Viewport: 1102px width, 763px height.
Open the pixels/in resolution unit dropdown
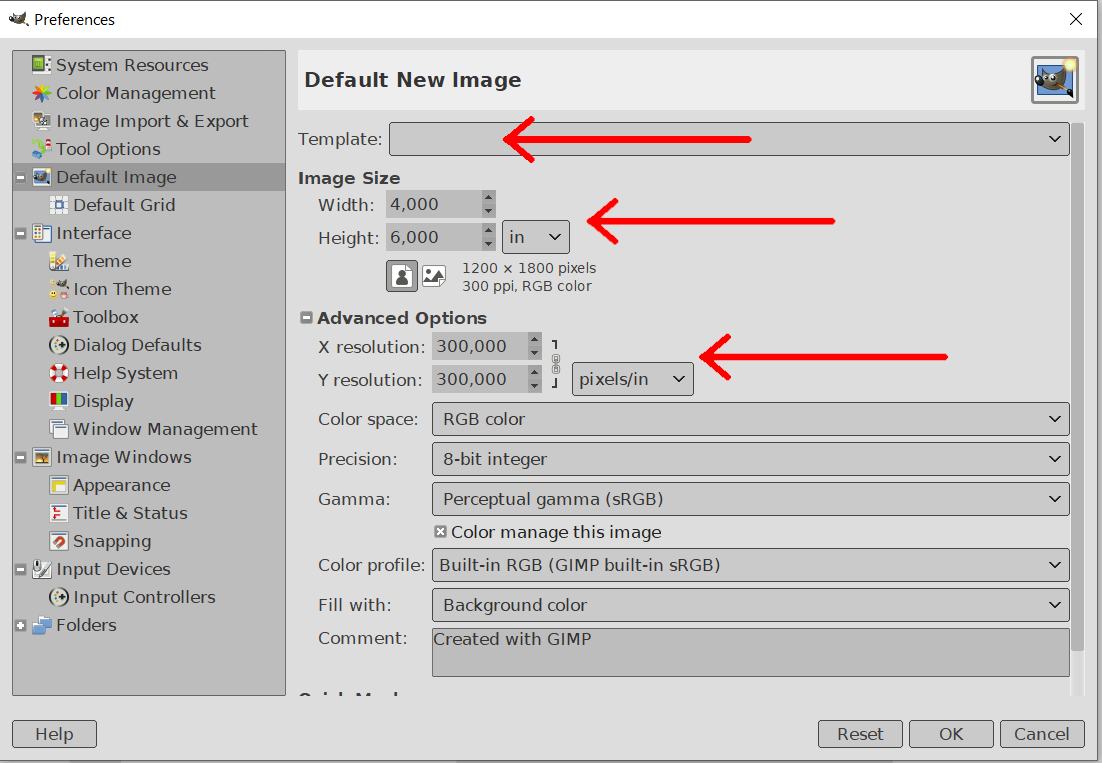633,379
